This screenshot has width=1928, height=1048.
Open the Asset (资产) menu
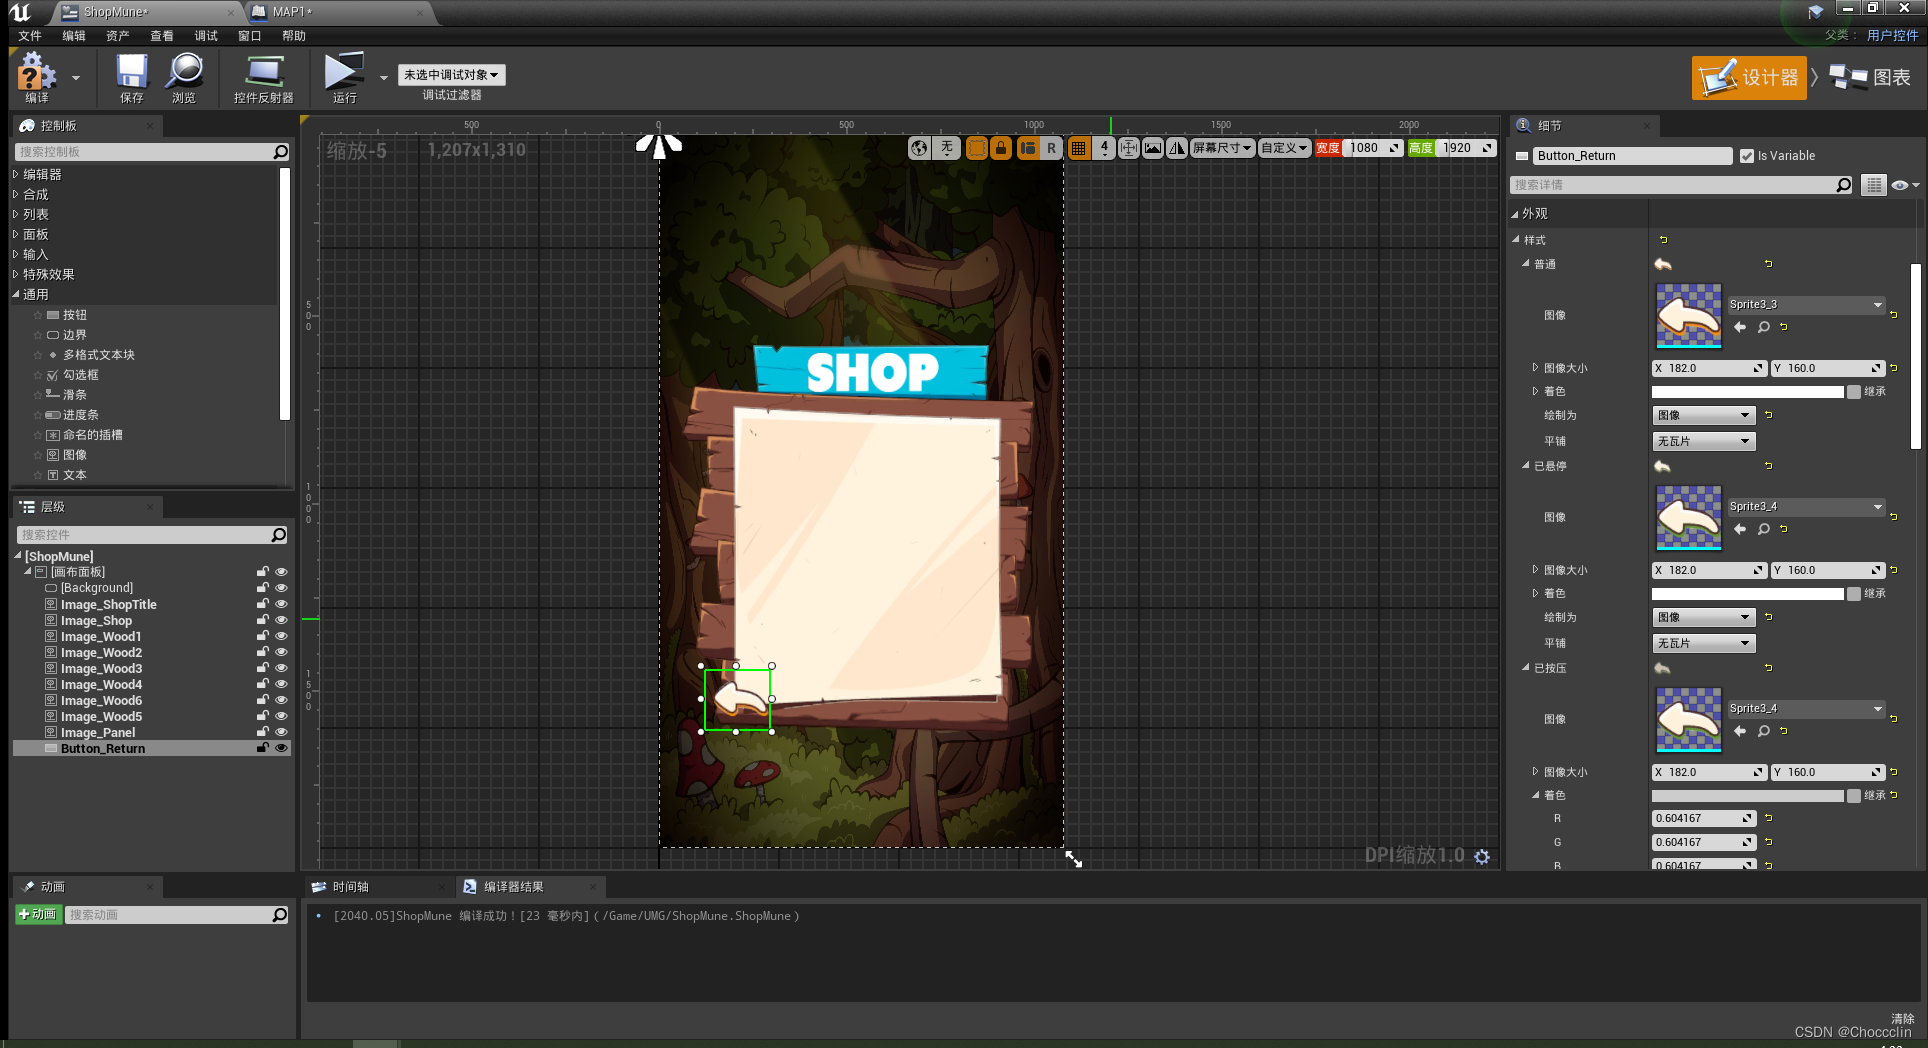[118, 36]
